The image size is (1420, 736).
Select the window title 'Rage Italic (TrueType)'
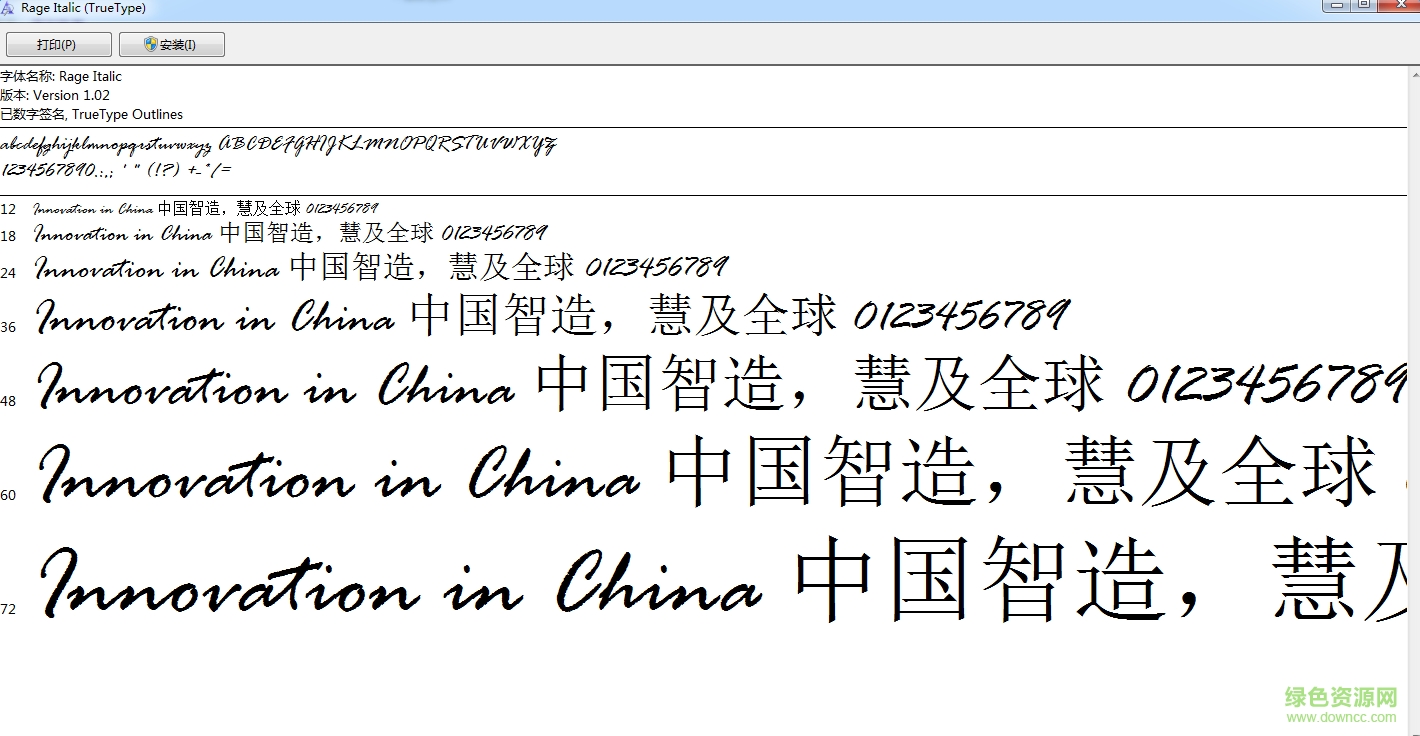83,8
